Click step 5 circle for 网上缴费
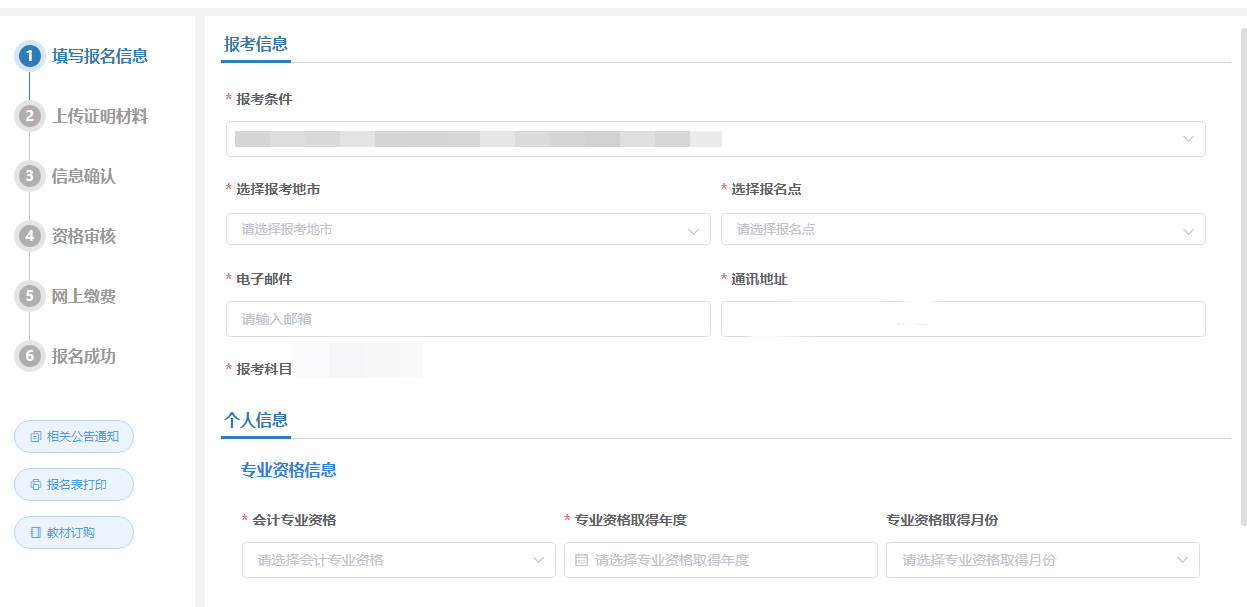 point(31,296)
